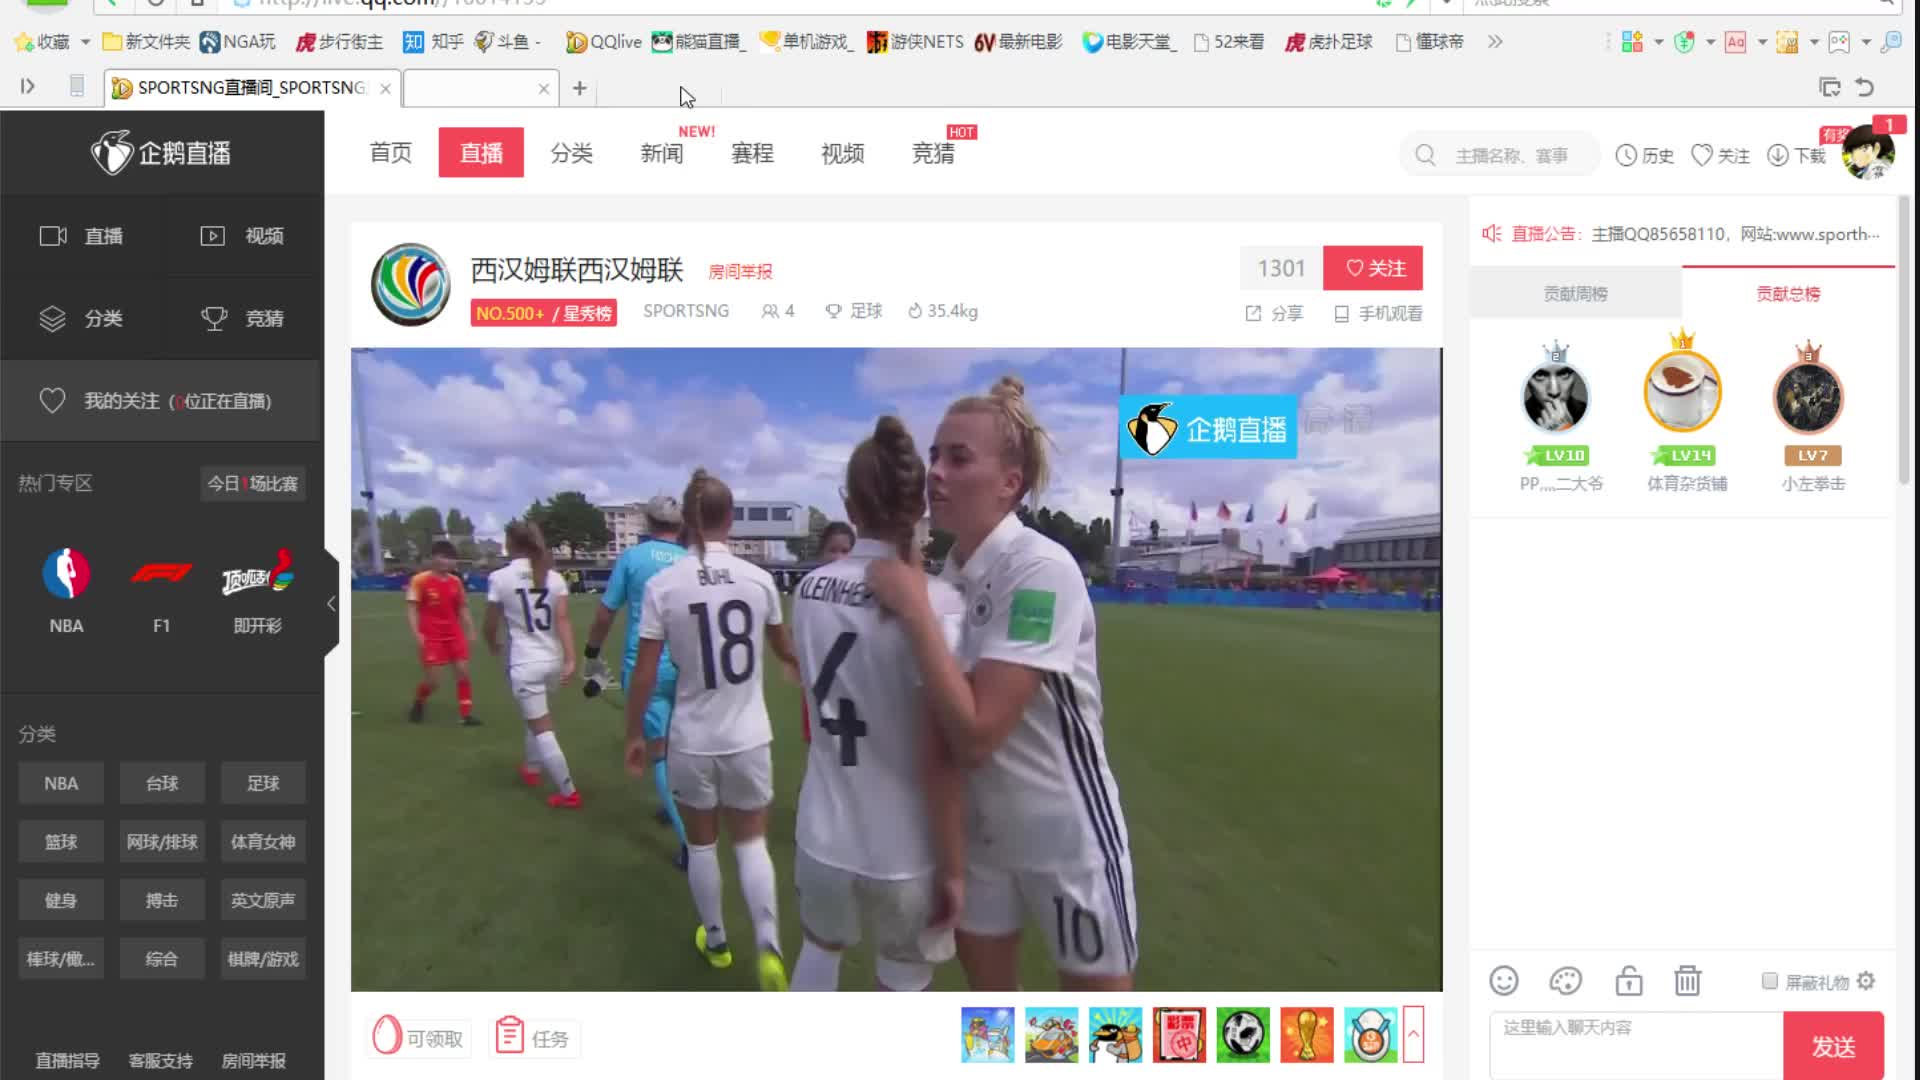Enable the 屏蔽礼物 checkbox
This screenshot has height=1080, width=1920.
pos(1769,981)
